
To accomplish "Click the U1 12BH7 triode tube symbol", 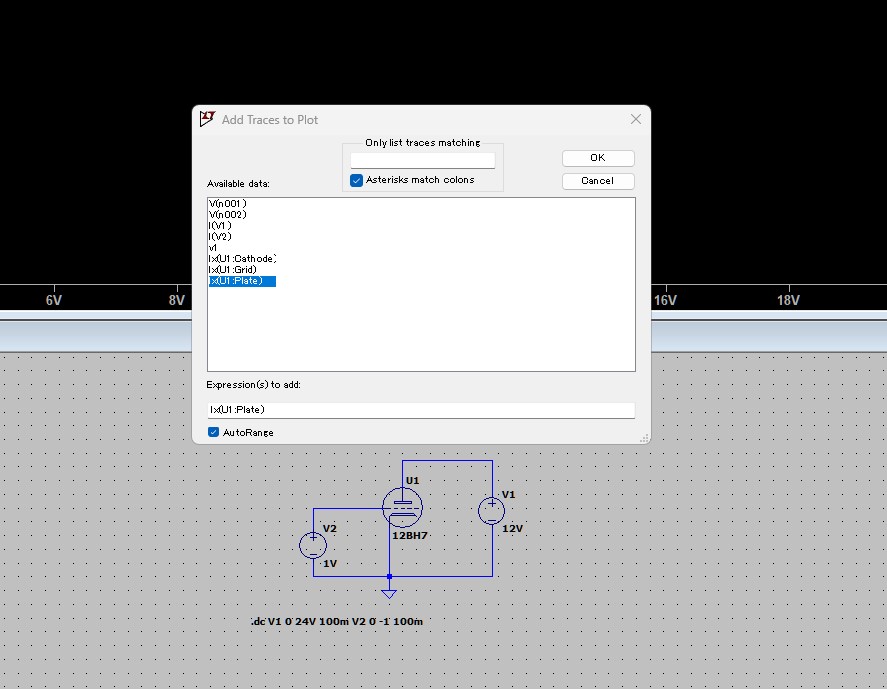I will [402, 507].
